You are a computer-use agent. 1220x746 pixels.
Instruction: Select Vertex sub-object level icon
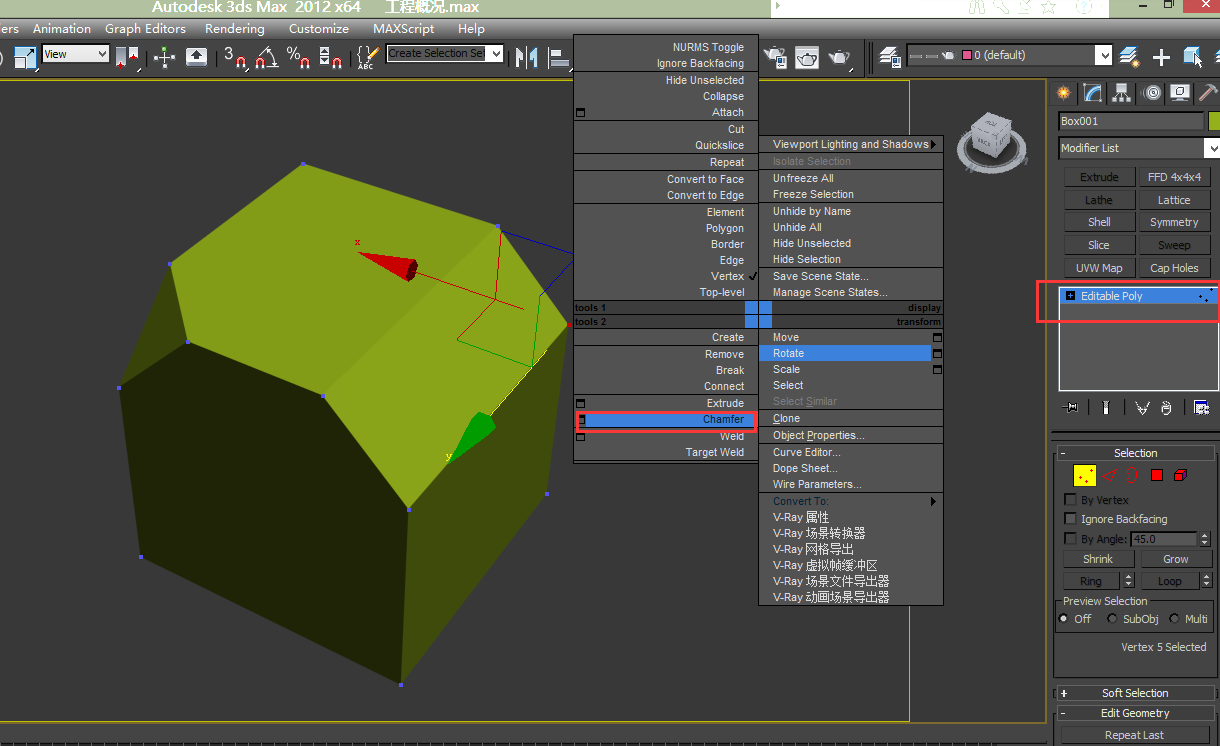1085,475
